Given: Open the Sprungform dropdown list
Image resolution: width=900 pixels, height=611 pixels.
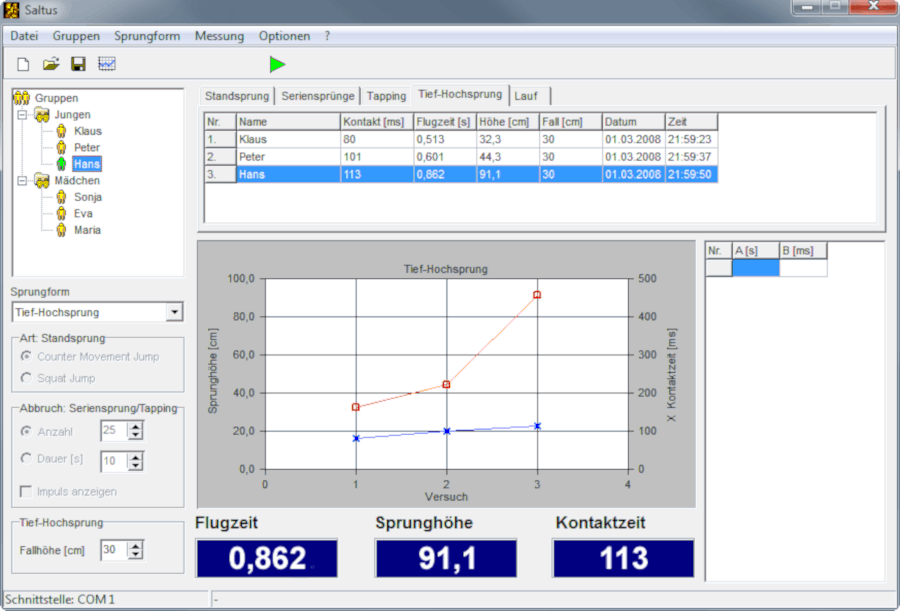Looking at the screenshot, I should (x=175, y=312).
